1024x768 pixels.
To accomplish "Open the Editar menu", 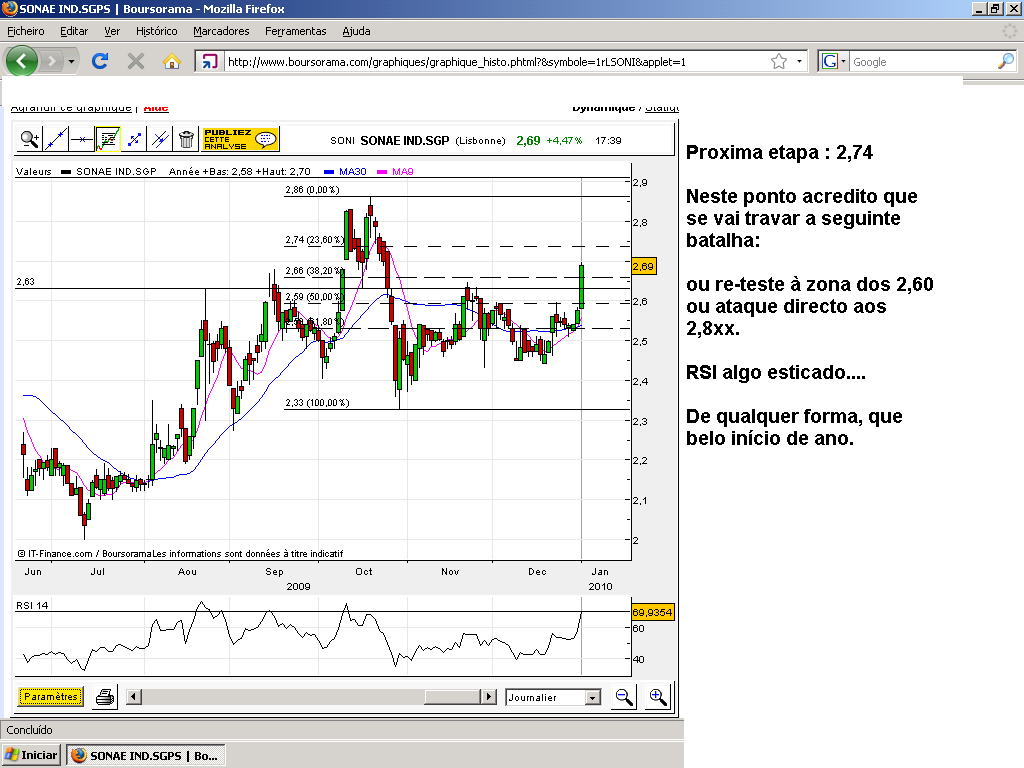I will [74, 31].
